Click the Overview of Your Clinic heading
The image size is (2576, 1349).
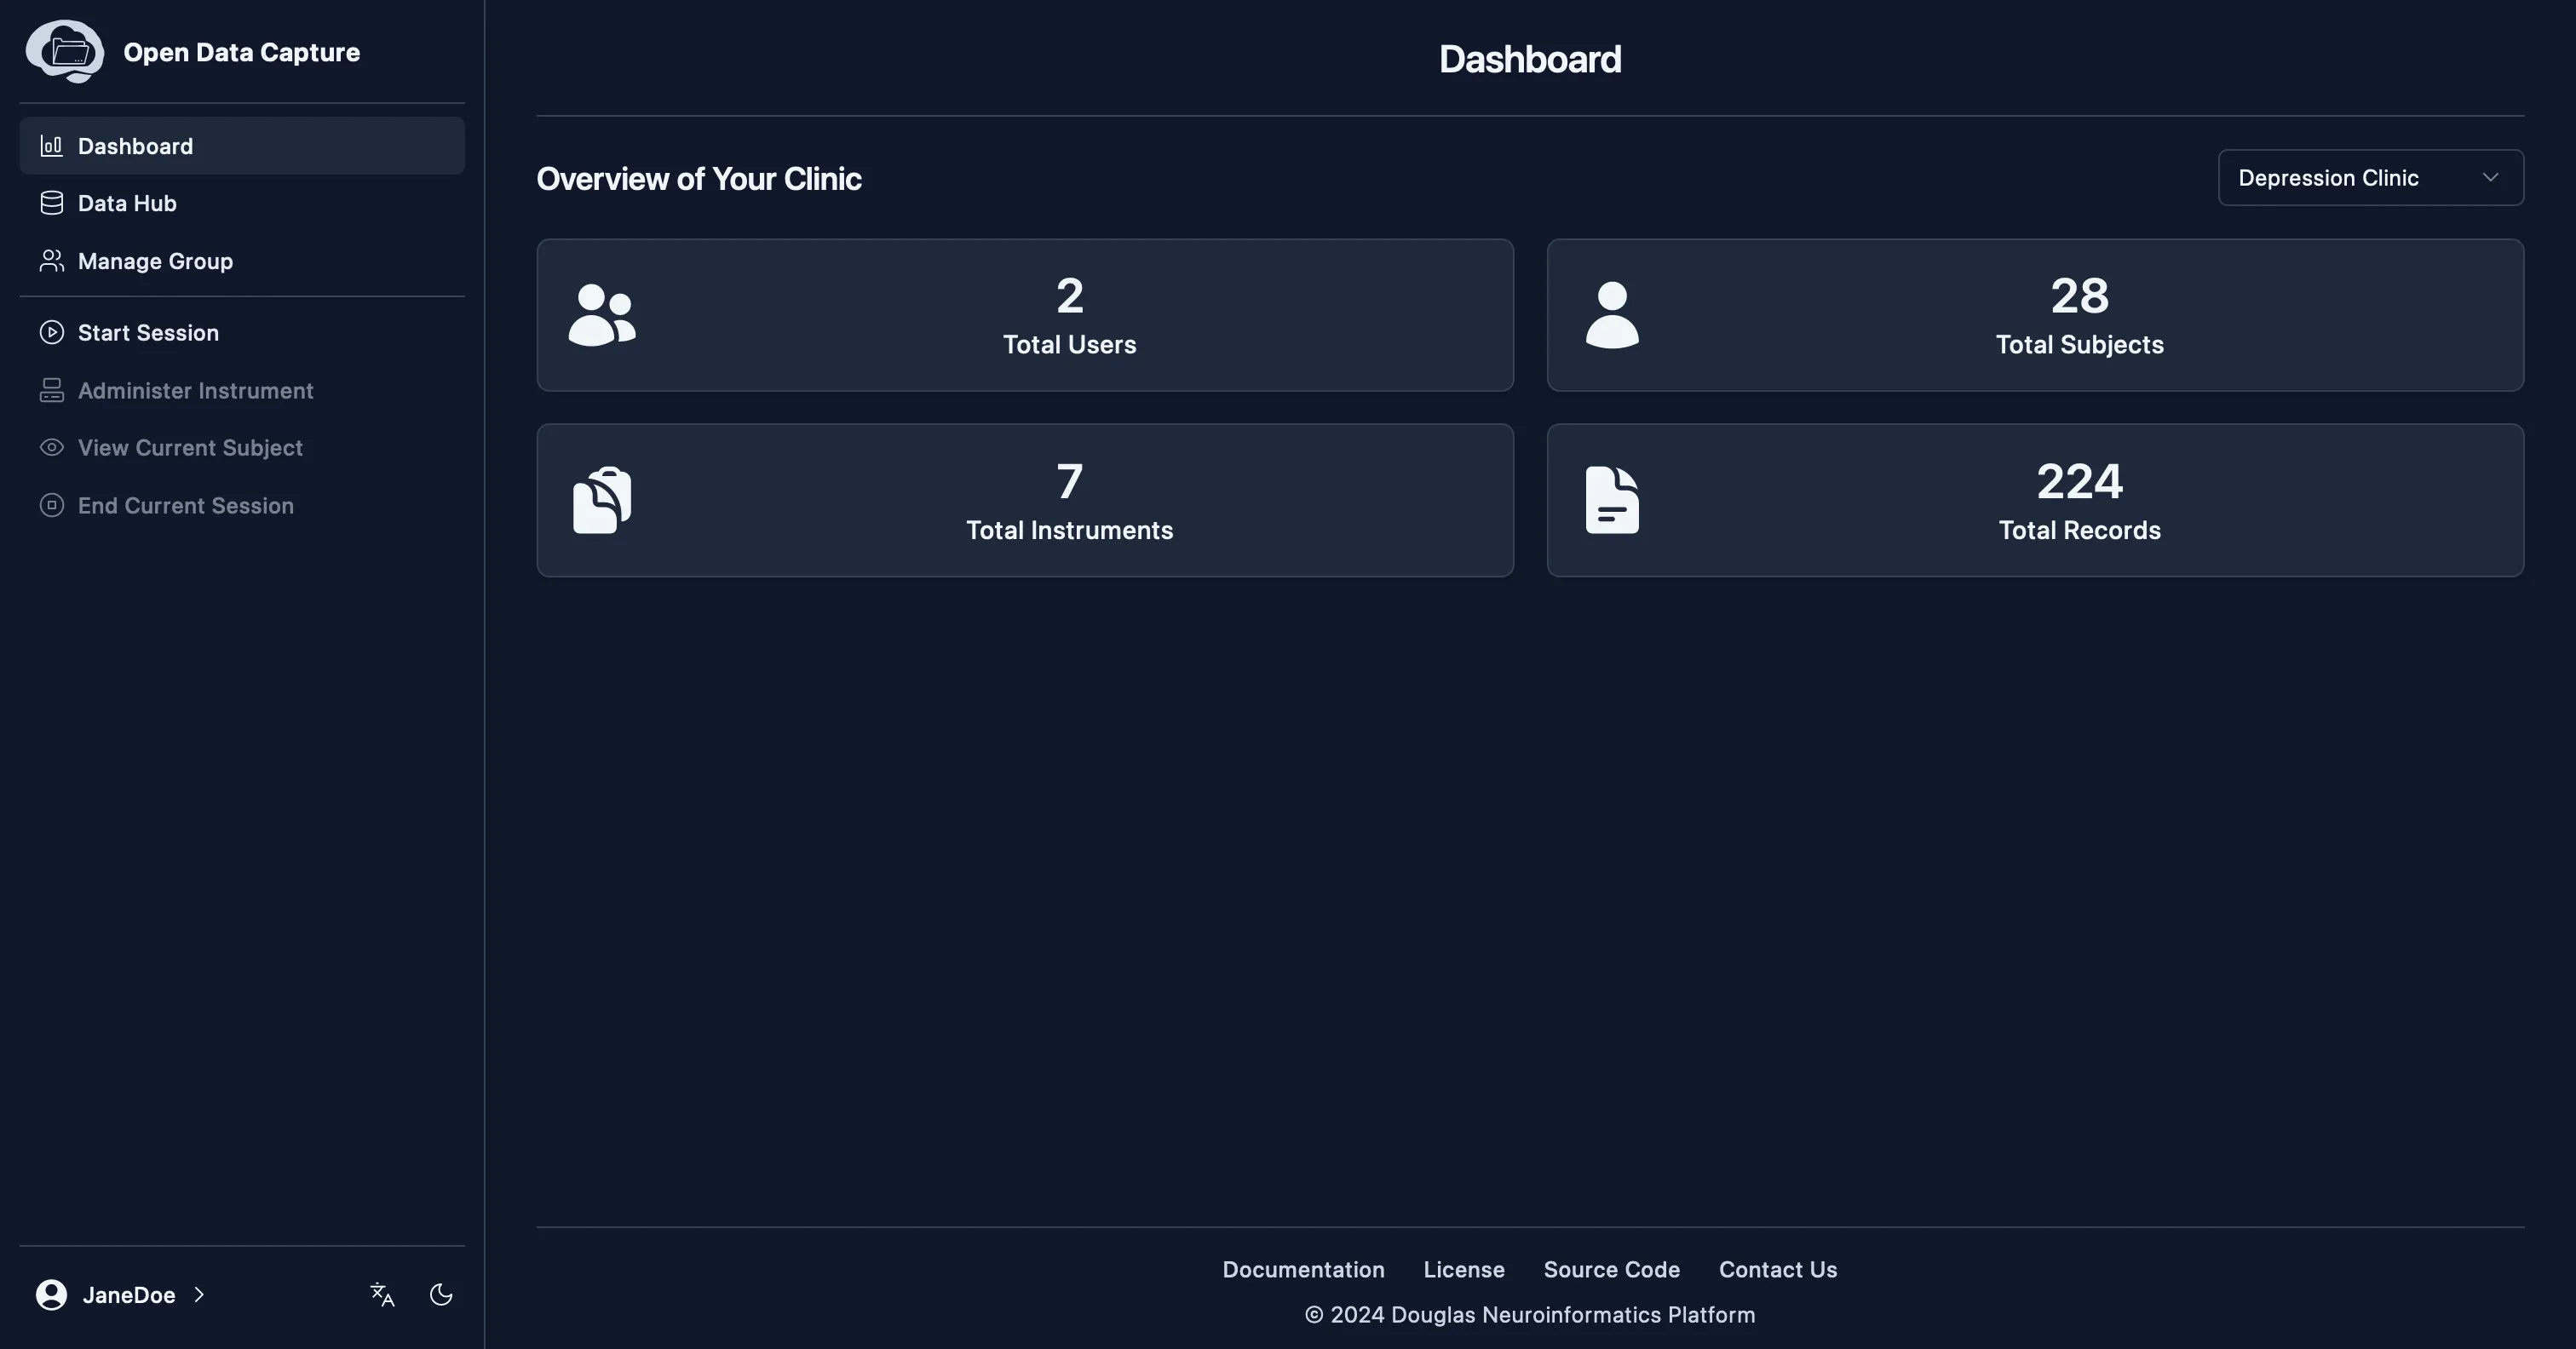point(699,178)
